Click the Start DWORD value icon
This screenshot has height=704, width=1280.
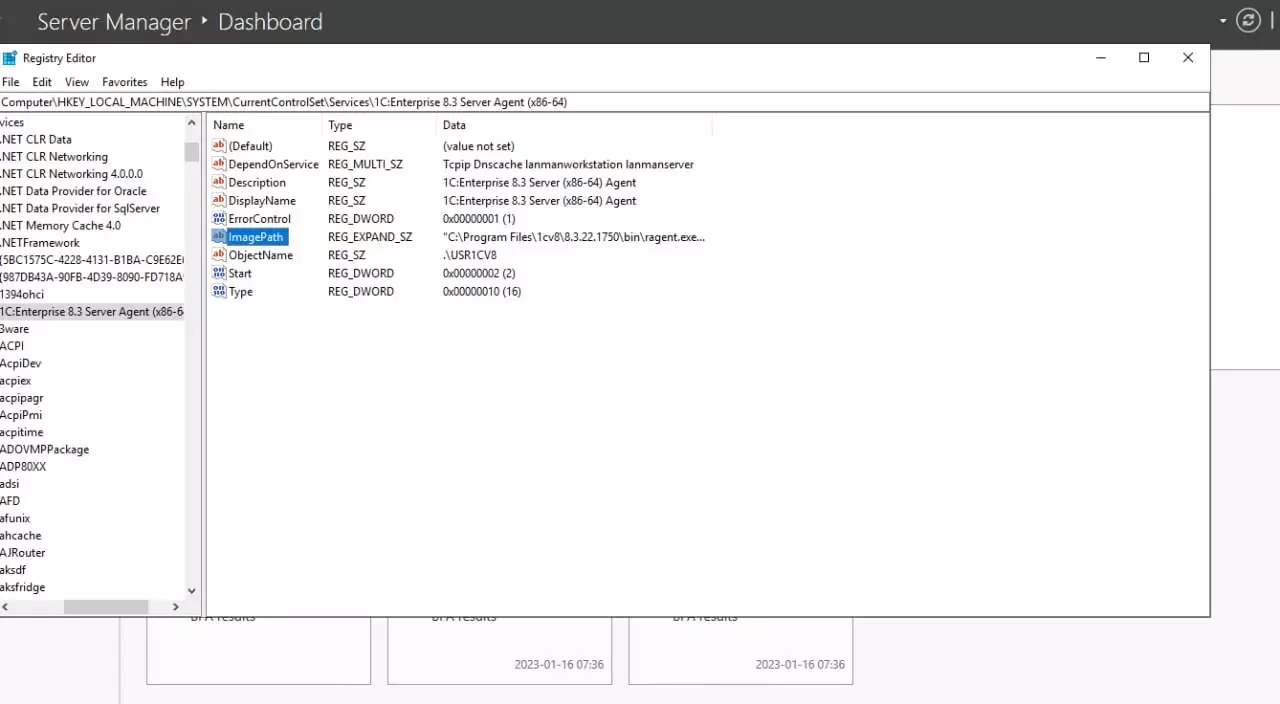click(x=219, y=273)
